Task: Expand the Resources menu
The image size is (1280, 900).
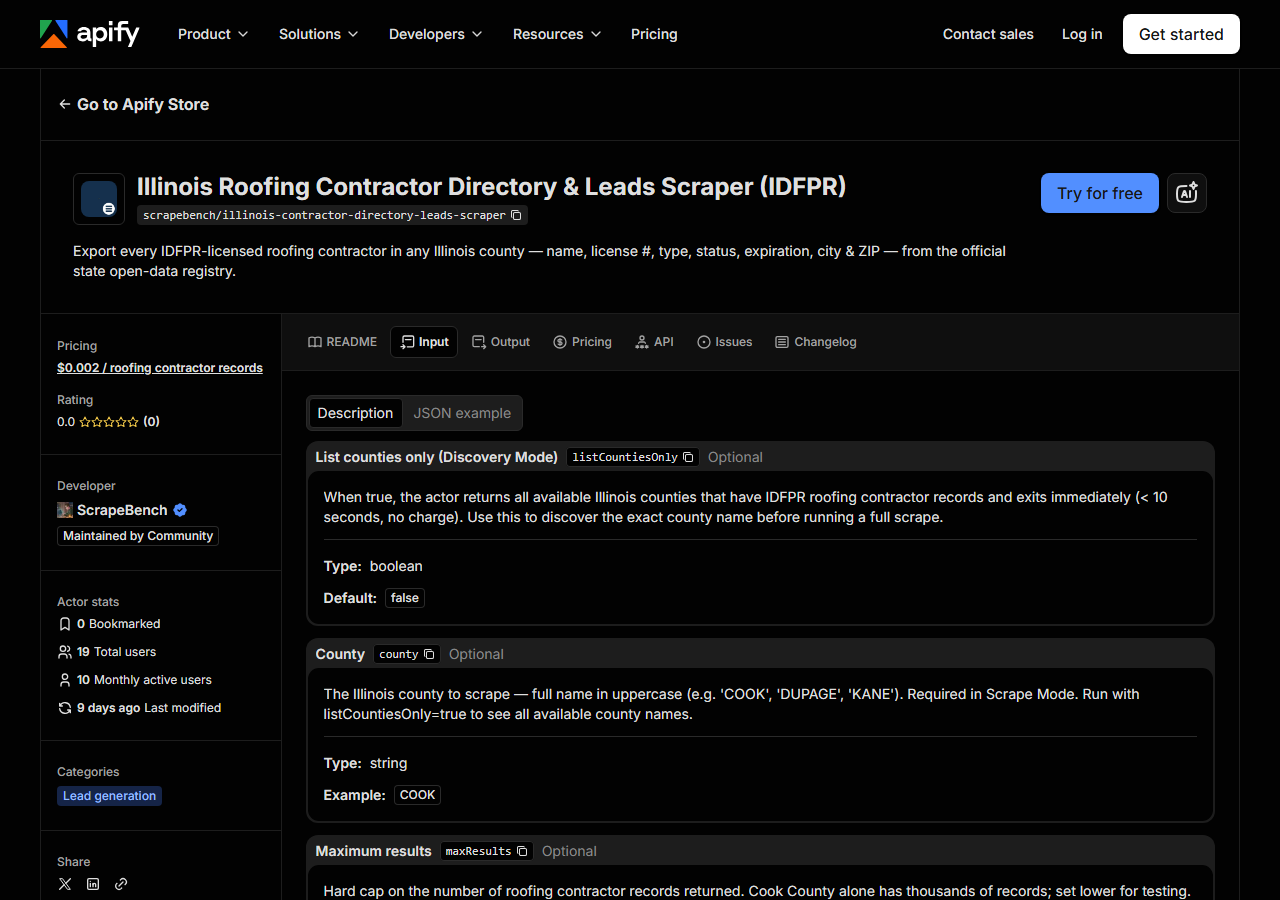Action: (x=557, y=34)
